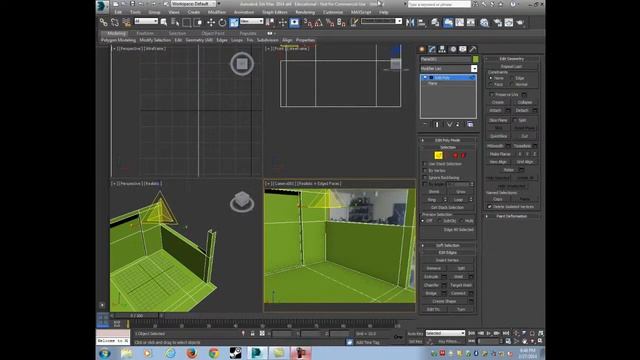Click the Select and Scale tool

(234, 22)
